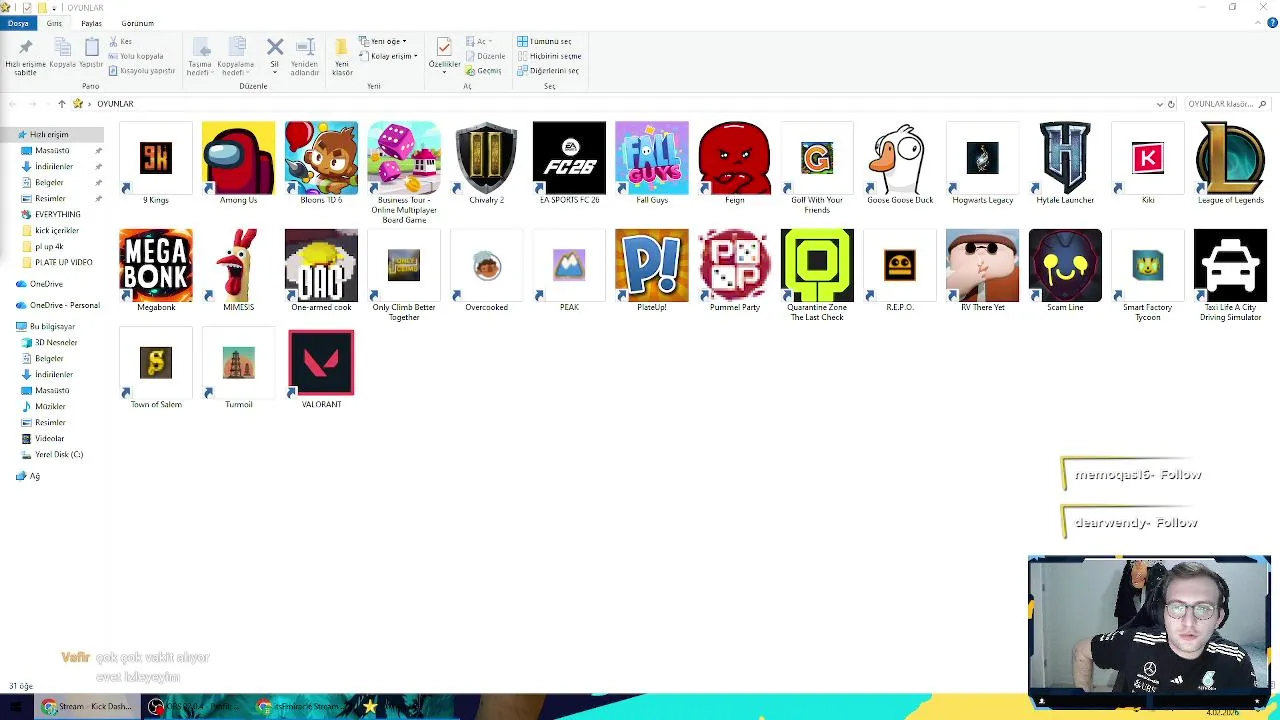The width and height of the screenshot is (1280, 720).
Task: Open Yerel Disk (C:) in sidebar
Action: (x=58, y=454)
